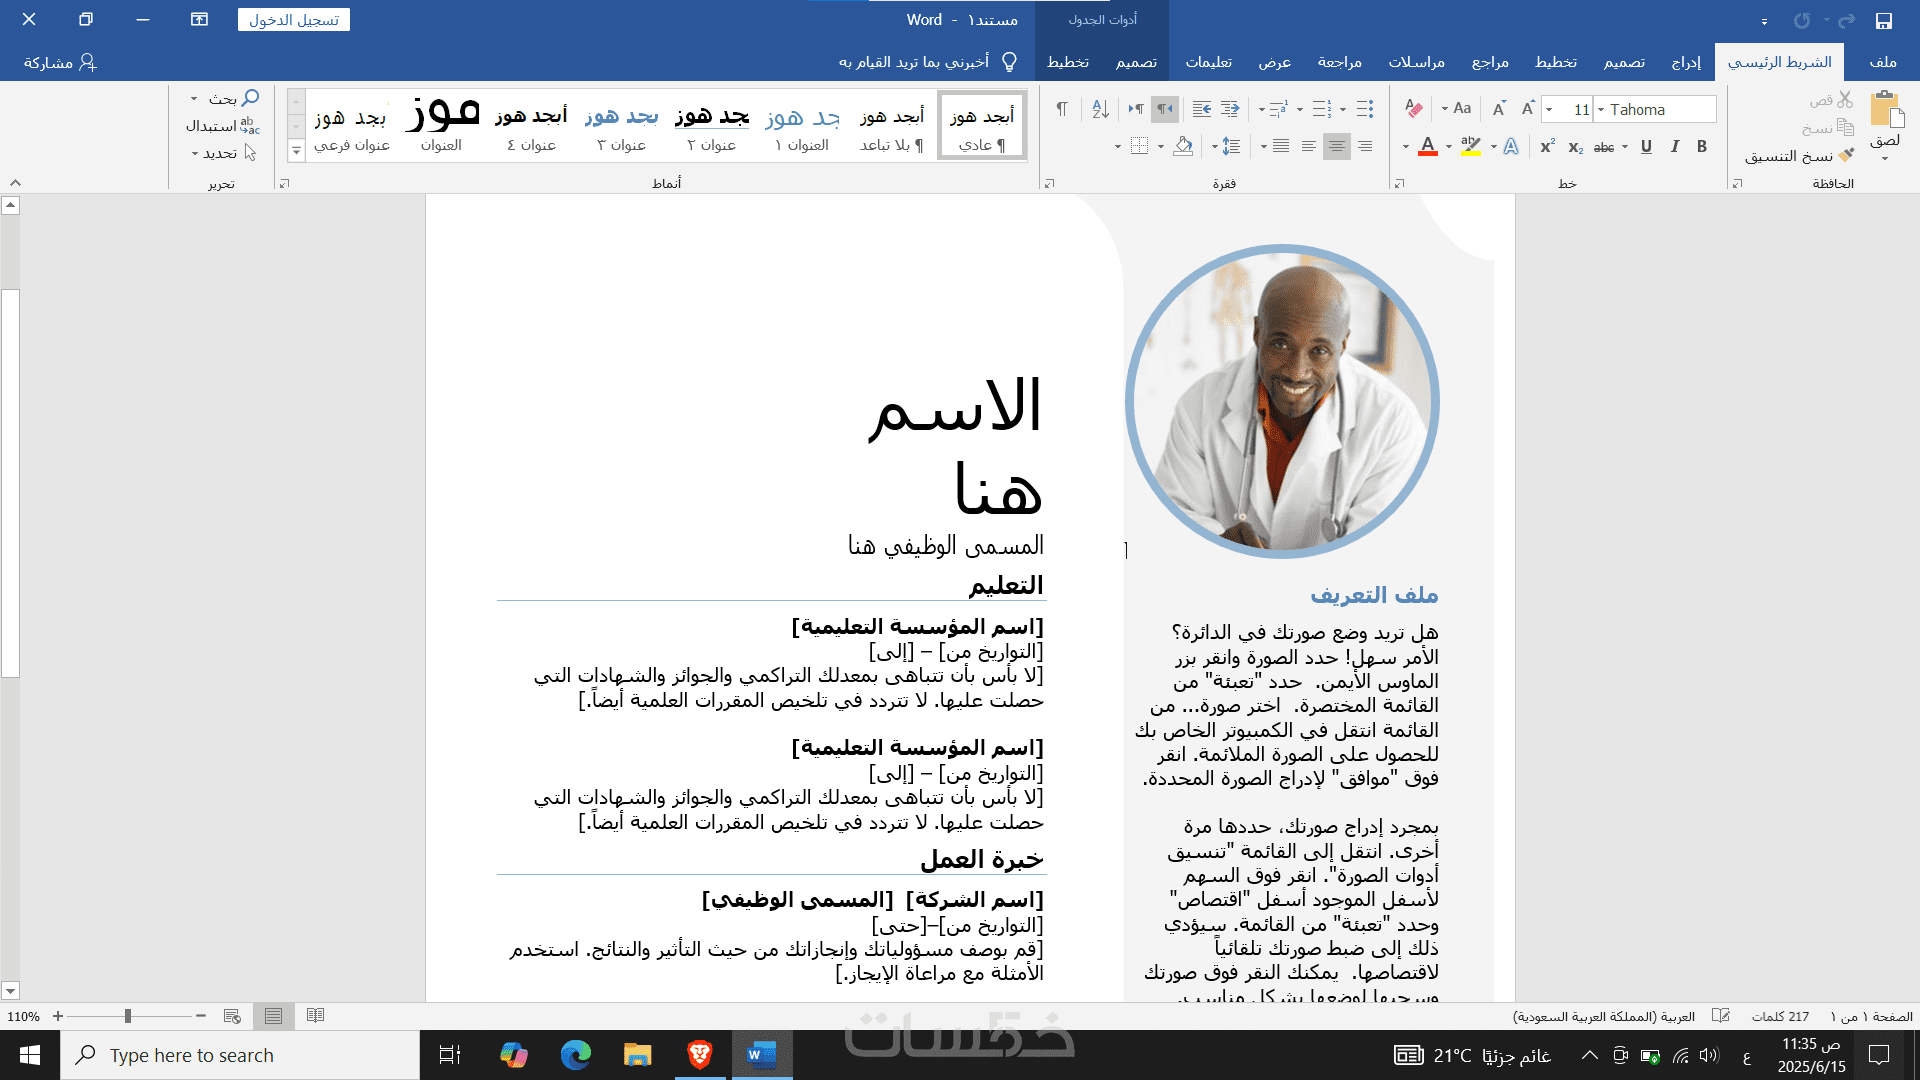1920x1080 pixels.
Task: Click the Superscript x² button
Action: point(1547,147)
